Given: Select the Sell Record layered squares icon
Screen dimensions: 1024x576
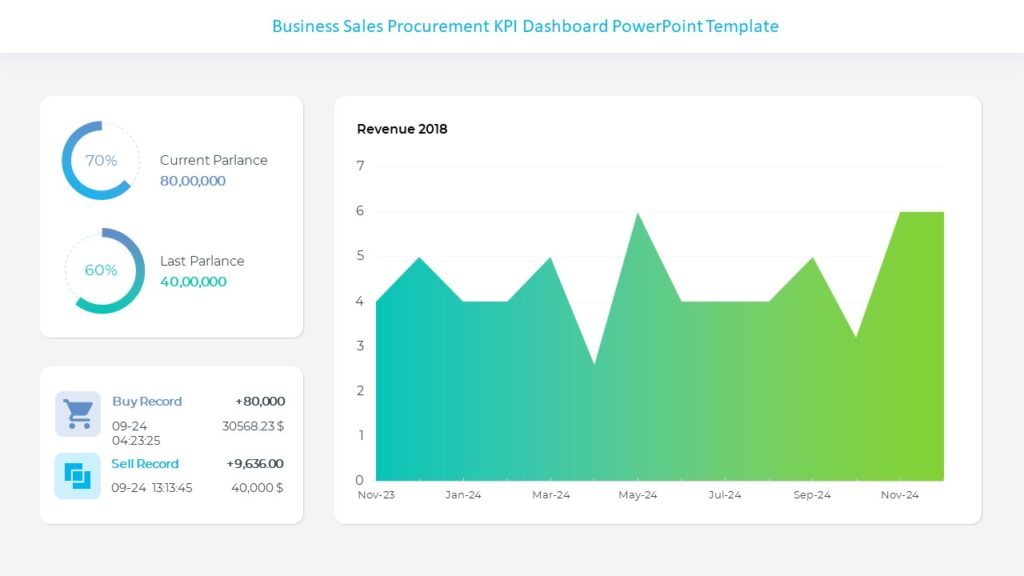Looking at the screenshot, I should tap(78, 475).
